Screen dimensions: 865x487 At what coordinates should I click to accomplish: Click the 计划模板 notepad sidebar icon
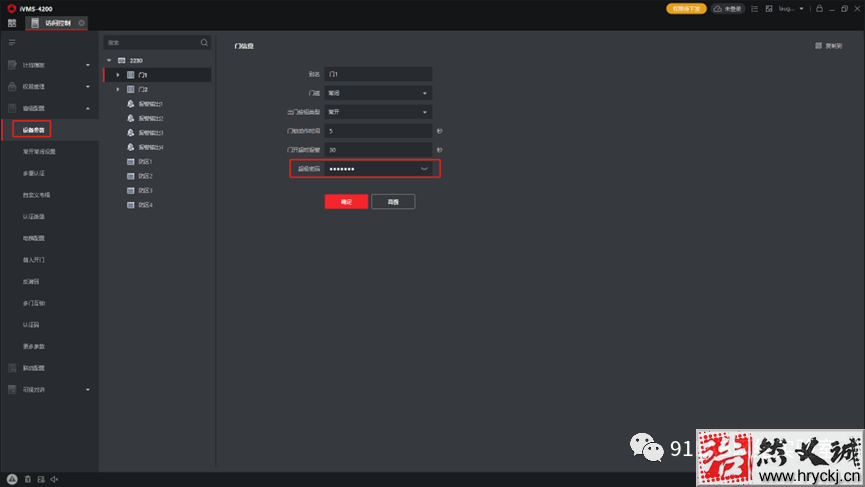click(12, 65)
